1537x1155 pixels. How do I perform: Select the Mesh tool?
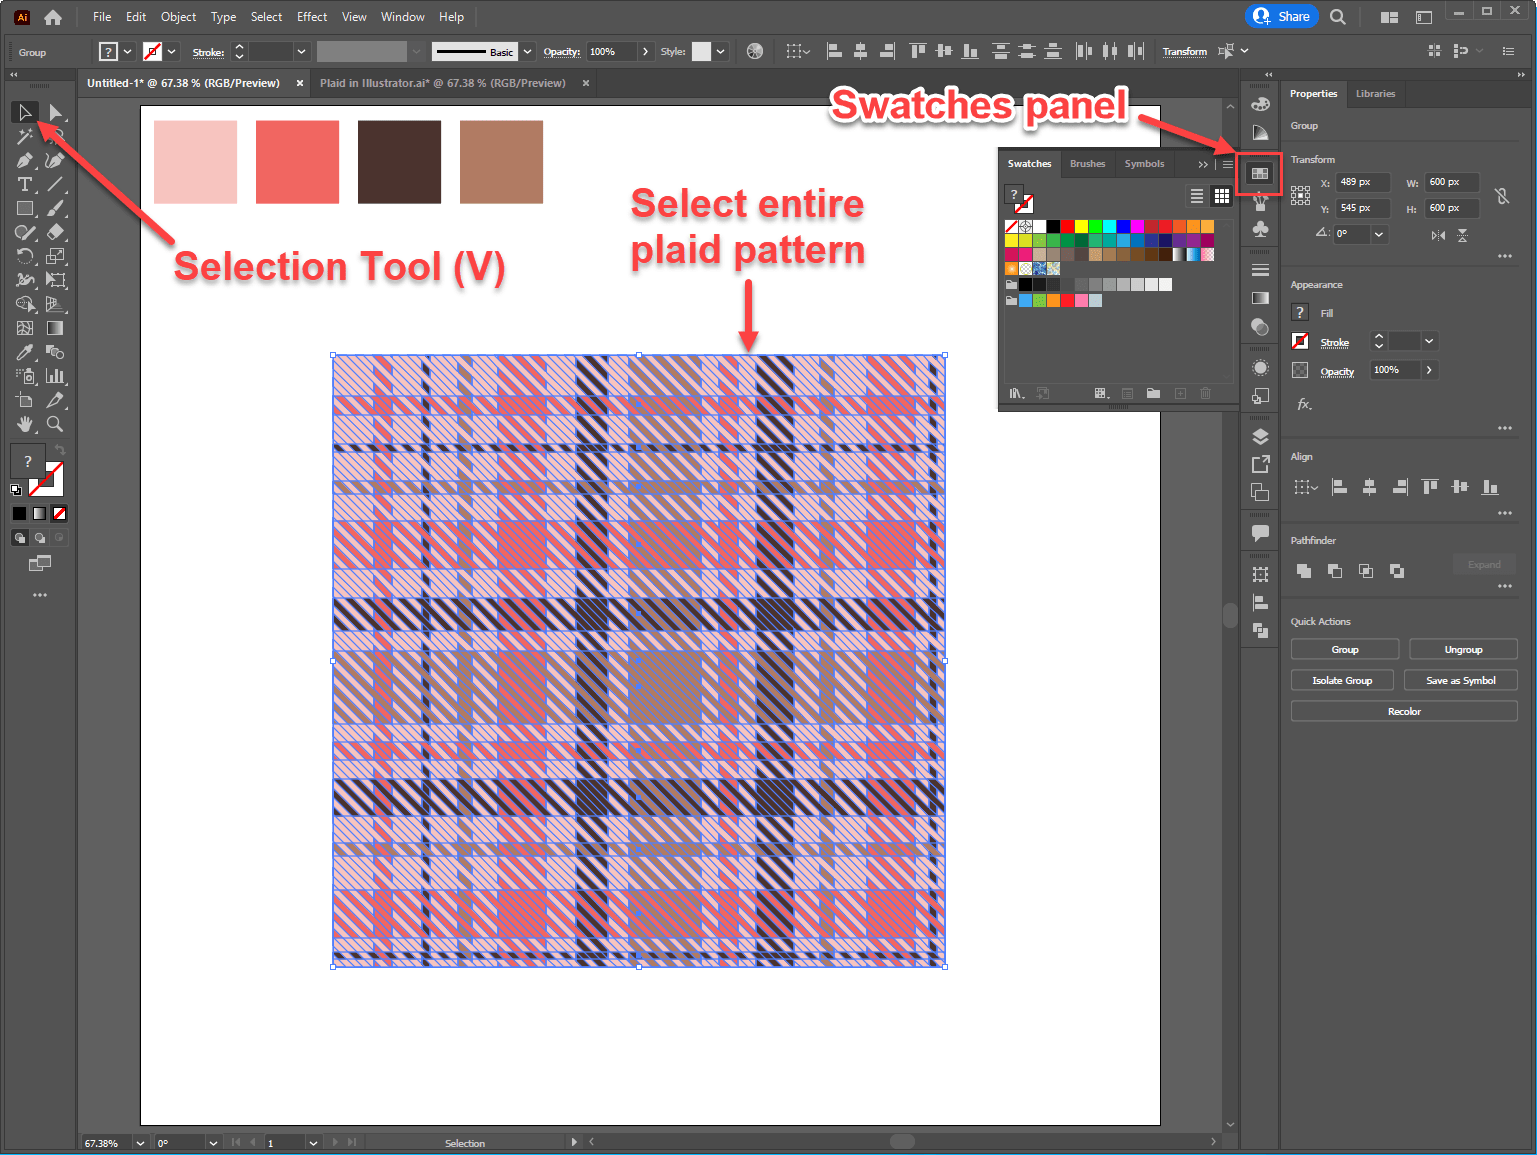pyautogui.click(x=25, y=328)
